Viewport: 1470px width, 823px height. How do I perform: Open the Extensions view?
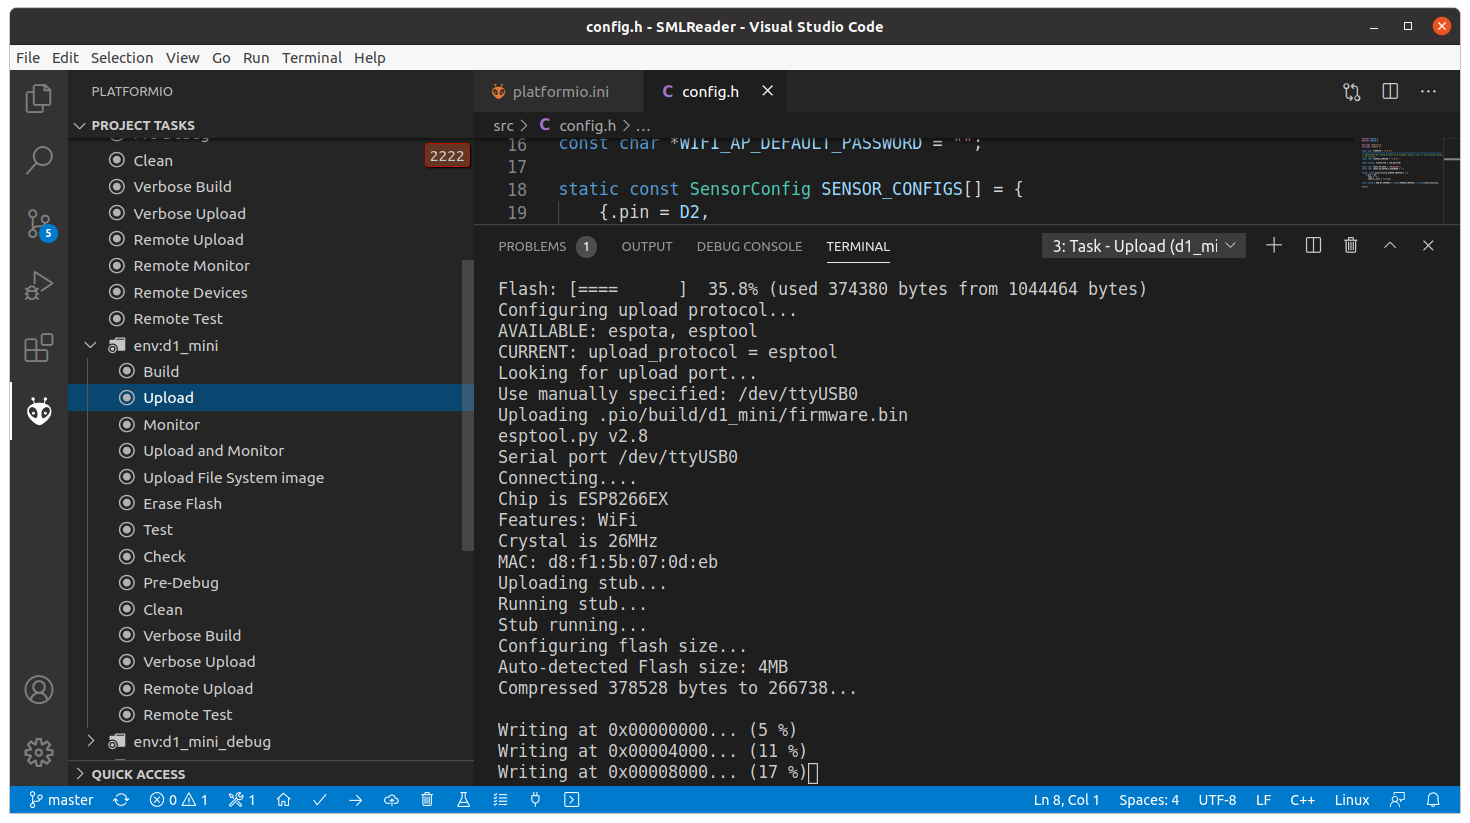point(38,348)
